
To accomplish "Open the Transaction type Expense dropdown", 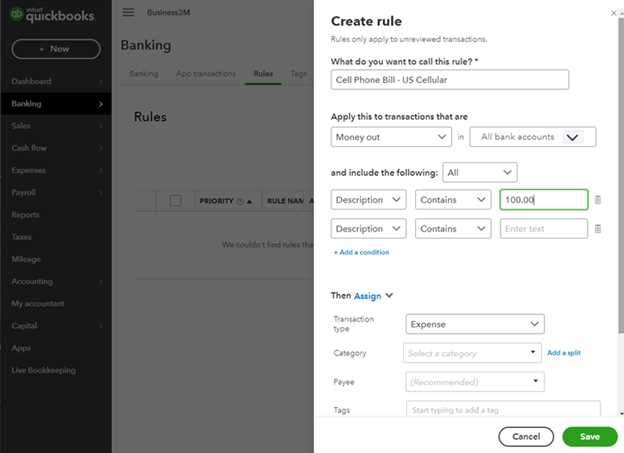I will click(475, 324).
